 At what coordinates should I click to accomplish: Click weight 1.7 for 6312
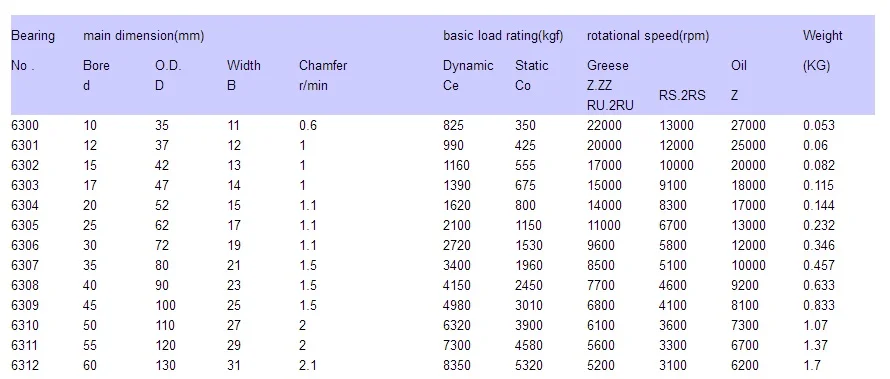[x=812, y=365]
